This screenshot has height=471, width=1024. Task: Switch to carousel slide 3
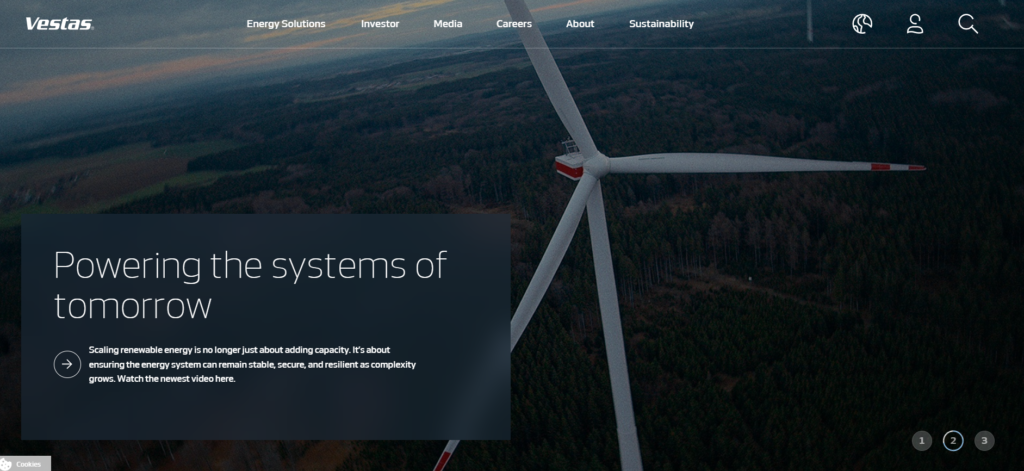click(x=984, y=441)
